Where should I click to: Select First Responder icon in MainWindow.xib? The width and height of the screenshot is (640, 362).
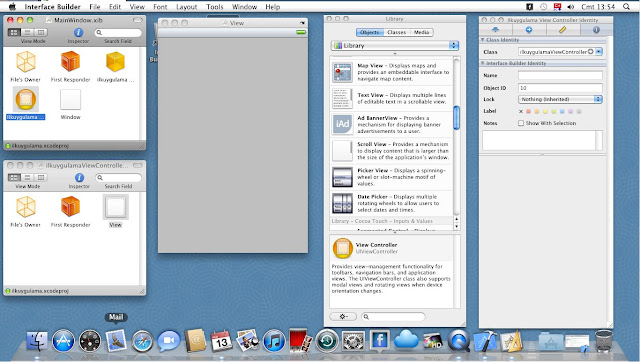coord(70,62)
